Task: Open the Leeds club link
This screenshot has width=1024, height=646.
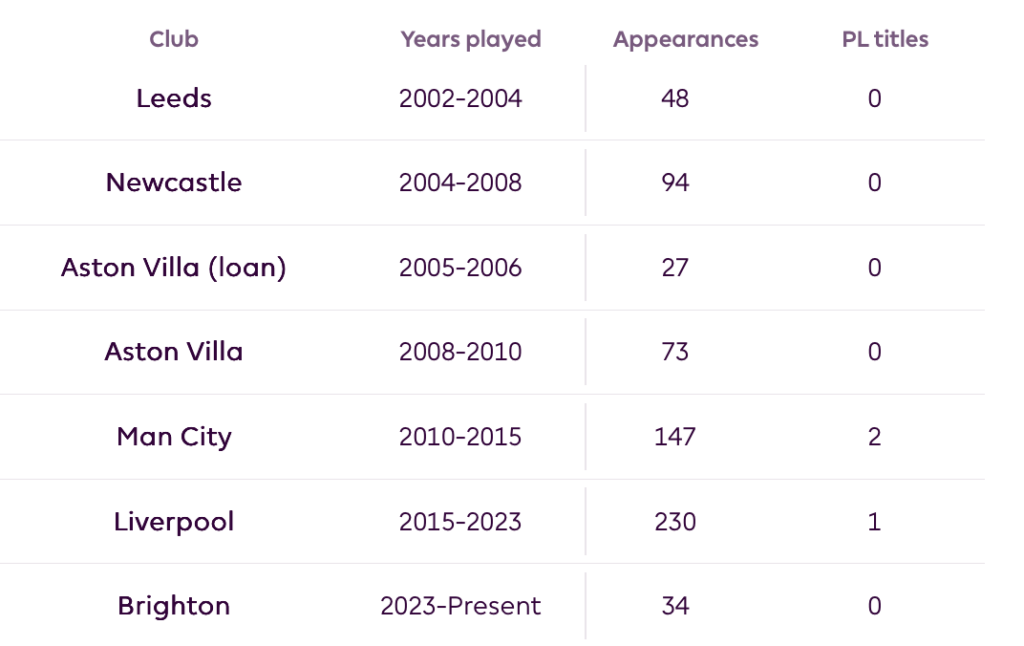Action: (x=174, y=98)
